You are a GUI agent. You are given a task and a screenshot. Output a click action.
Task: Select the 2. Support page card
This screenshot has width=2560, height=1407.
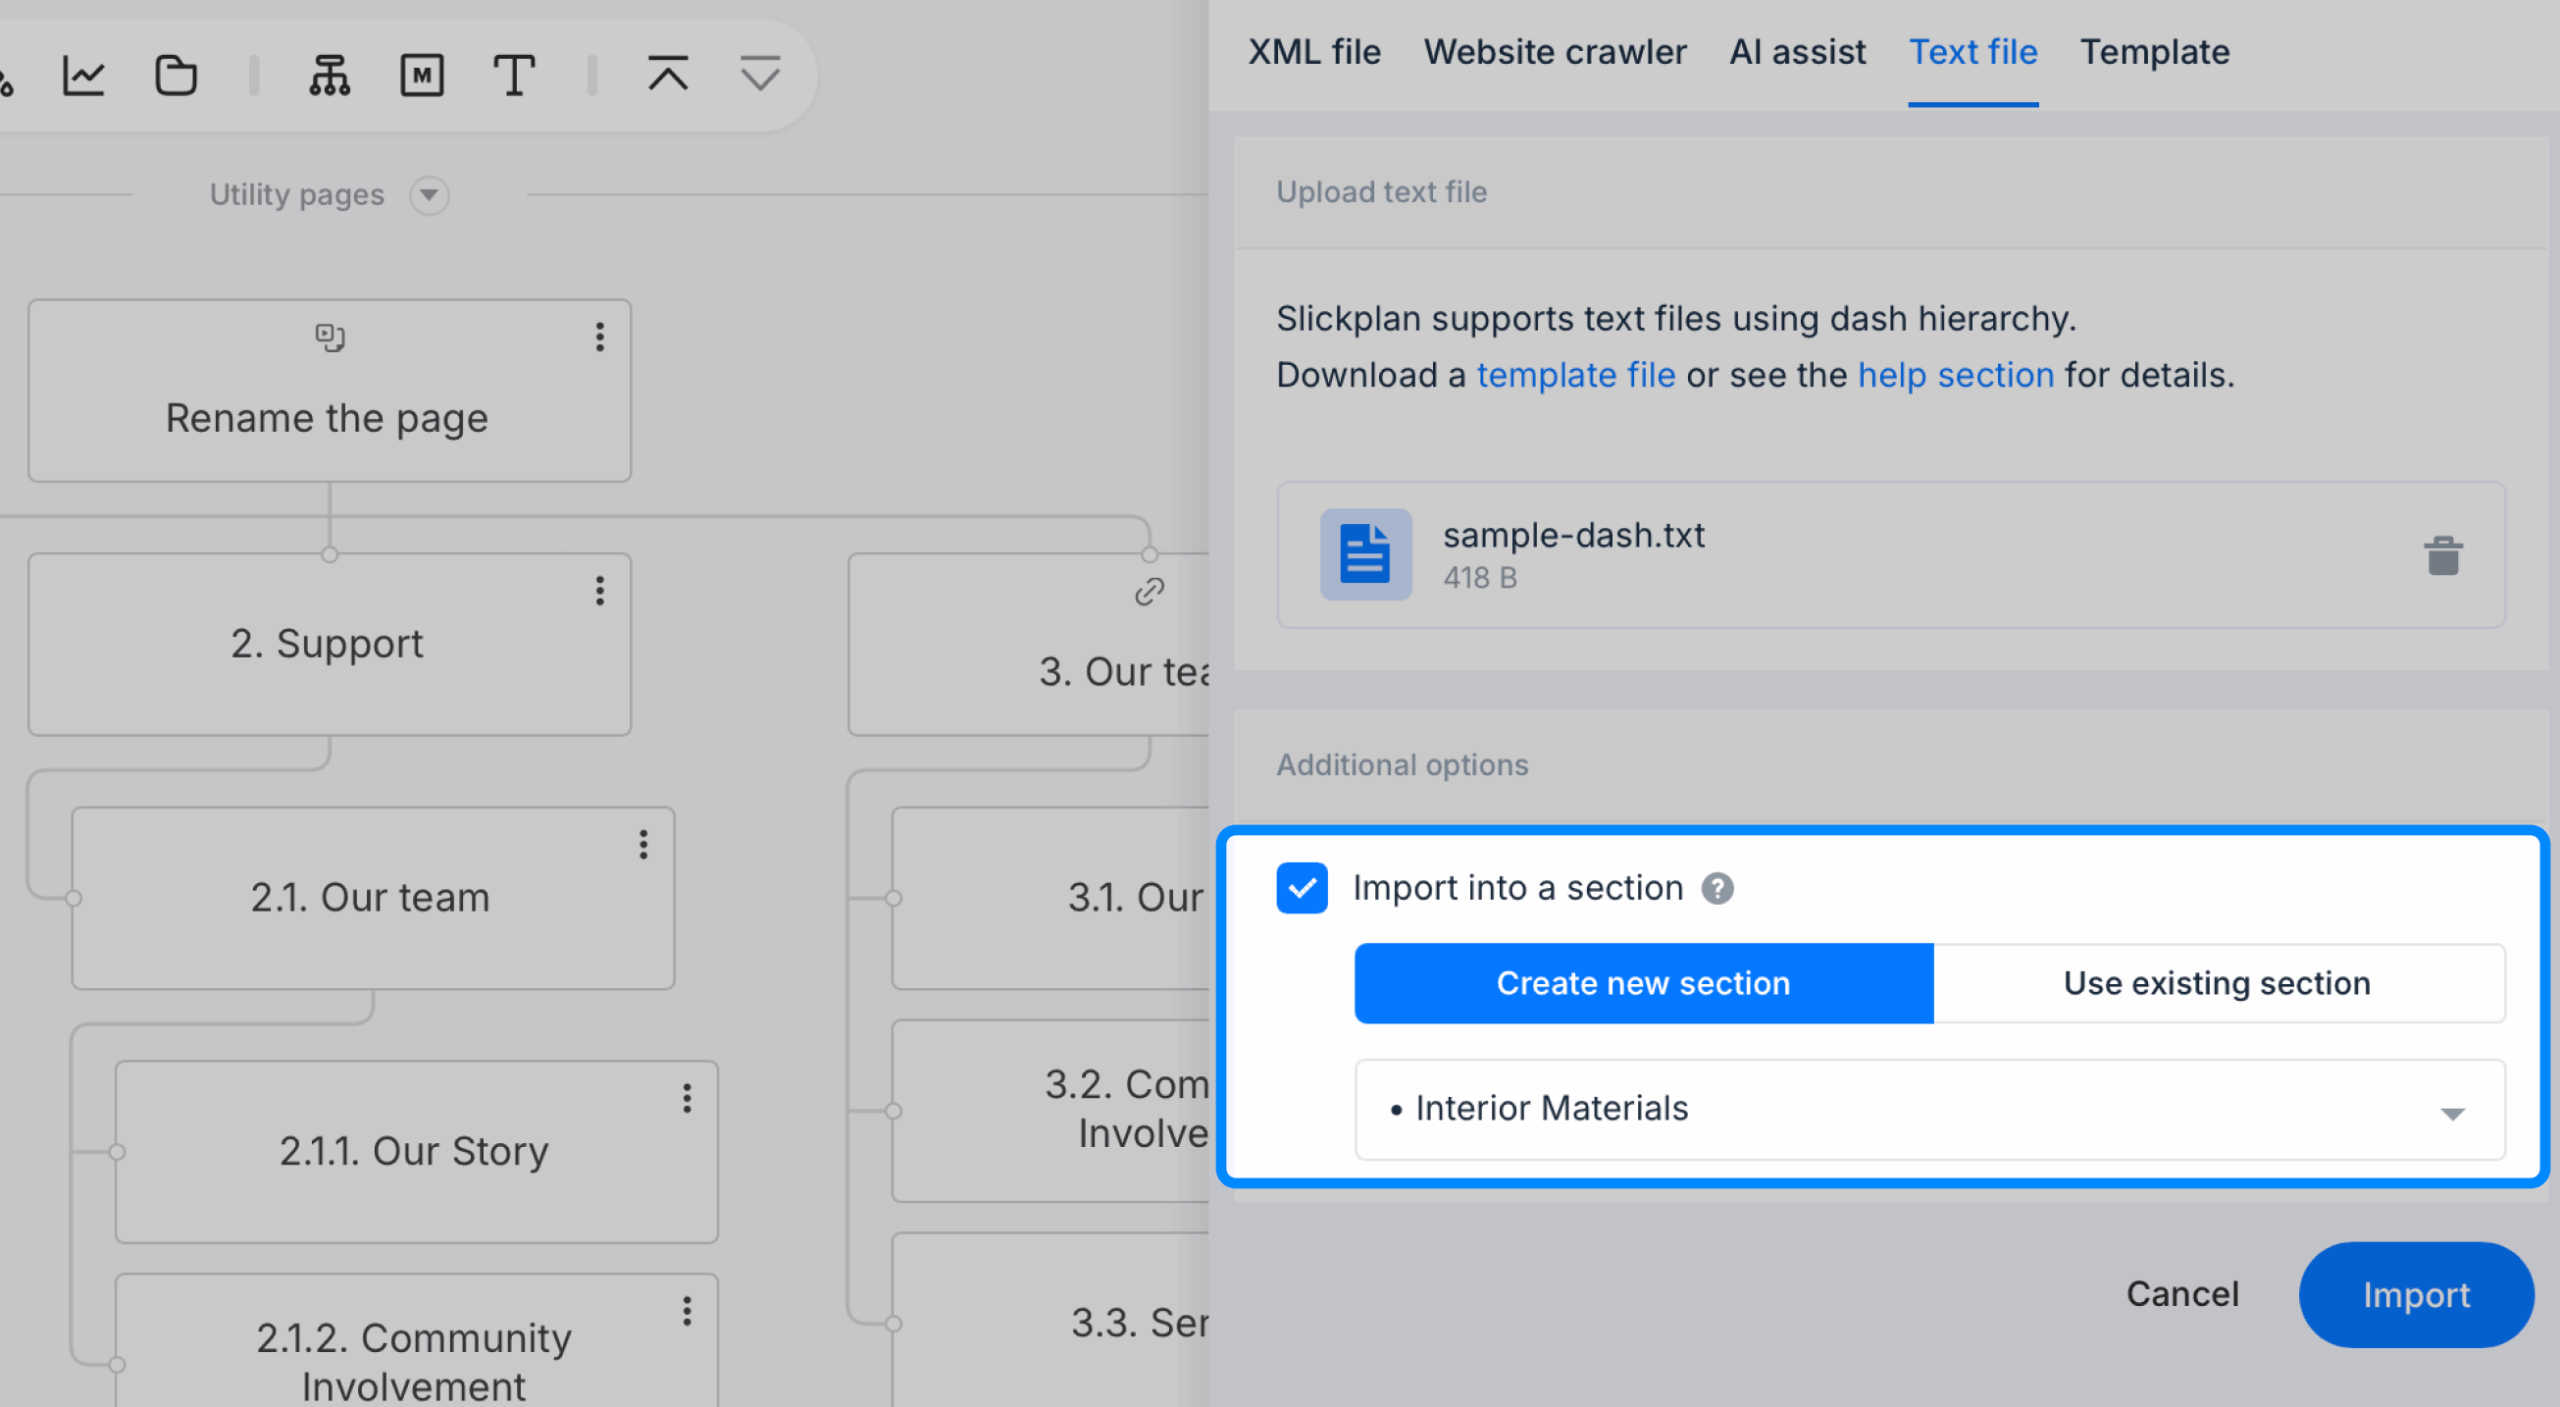(x=330, y=645)
